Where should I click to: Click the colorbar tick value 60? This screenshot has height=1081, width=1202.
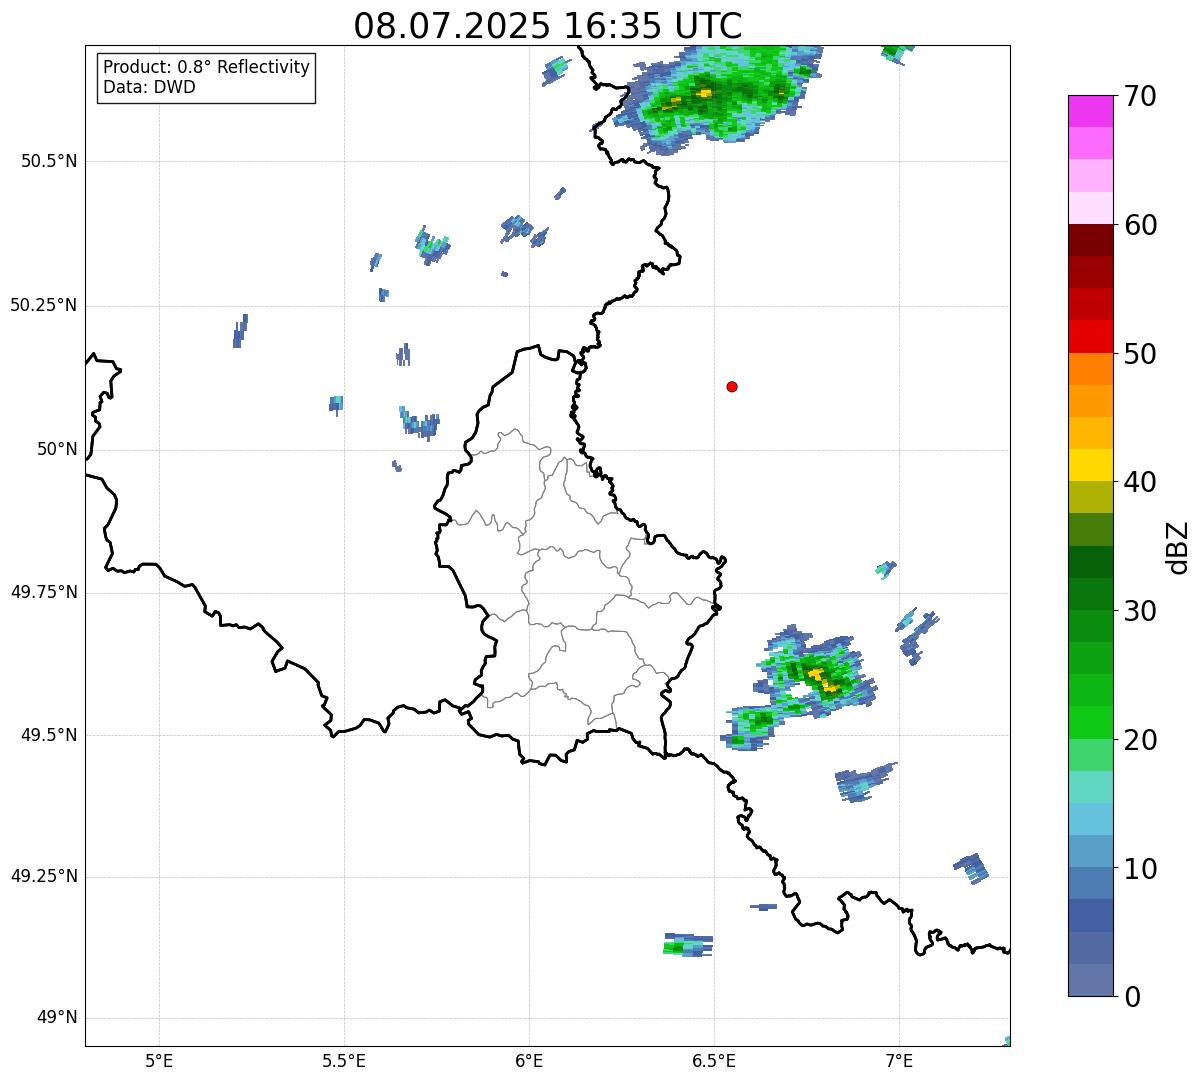pos(1141,225)
